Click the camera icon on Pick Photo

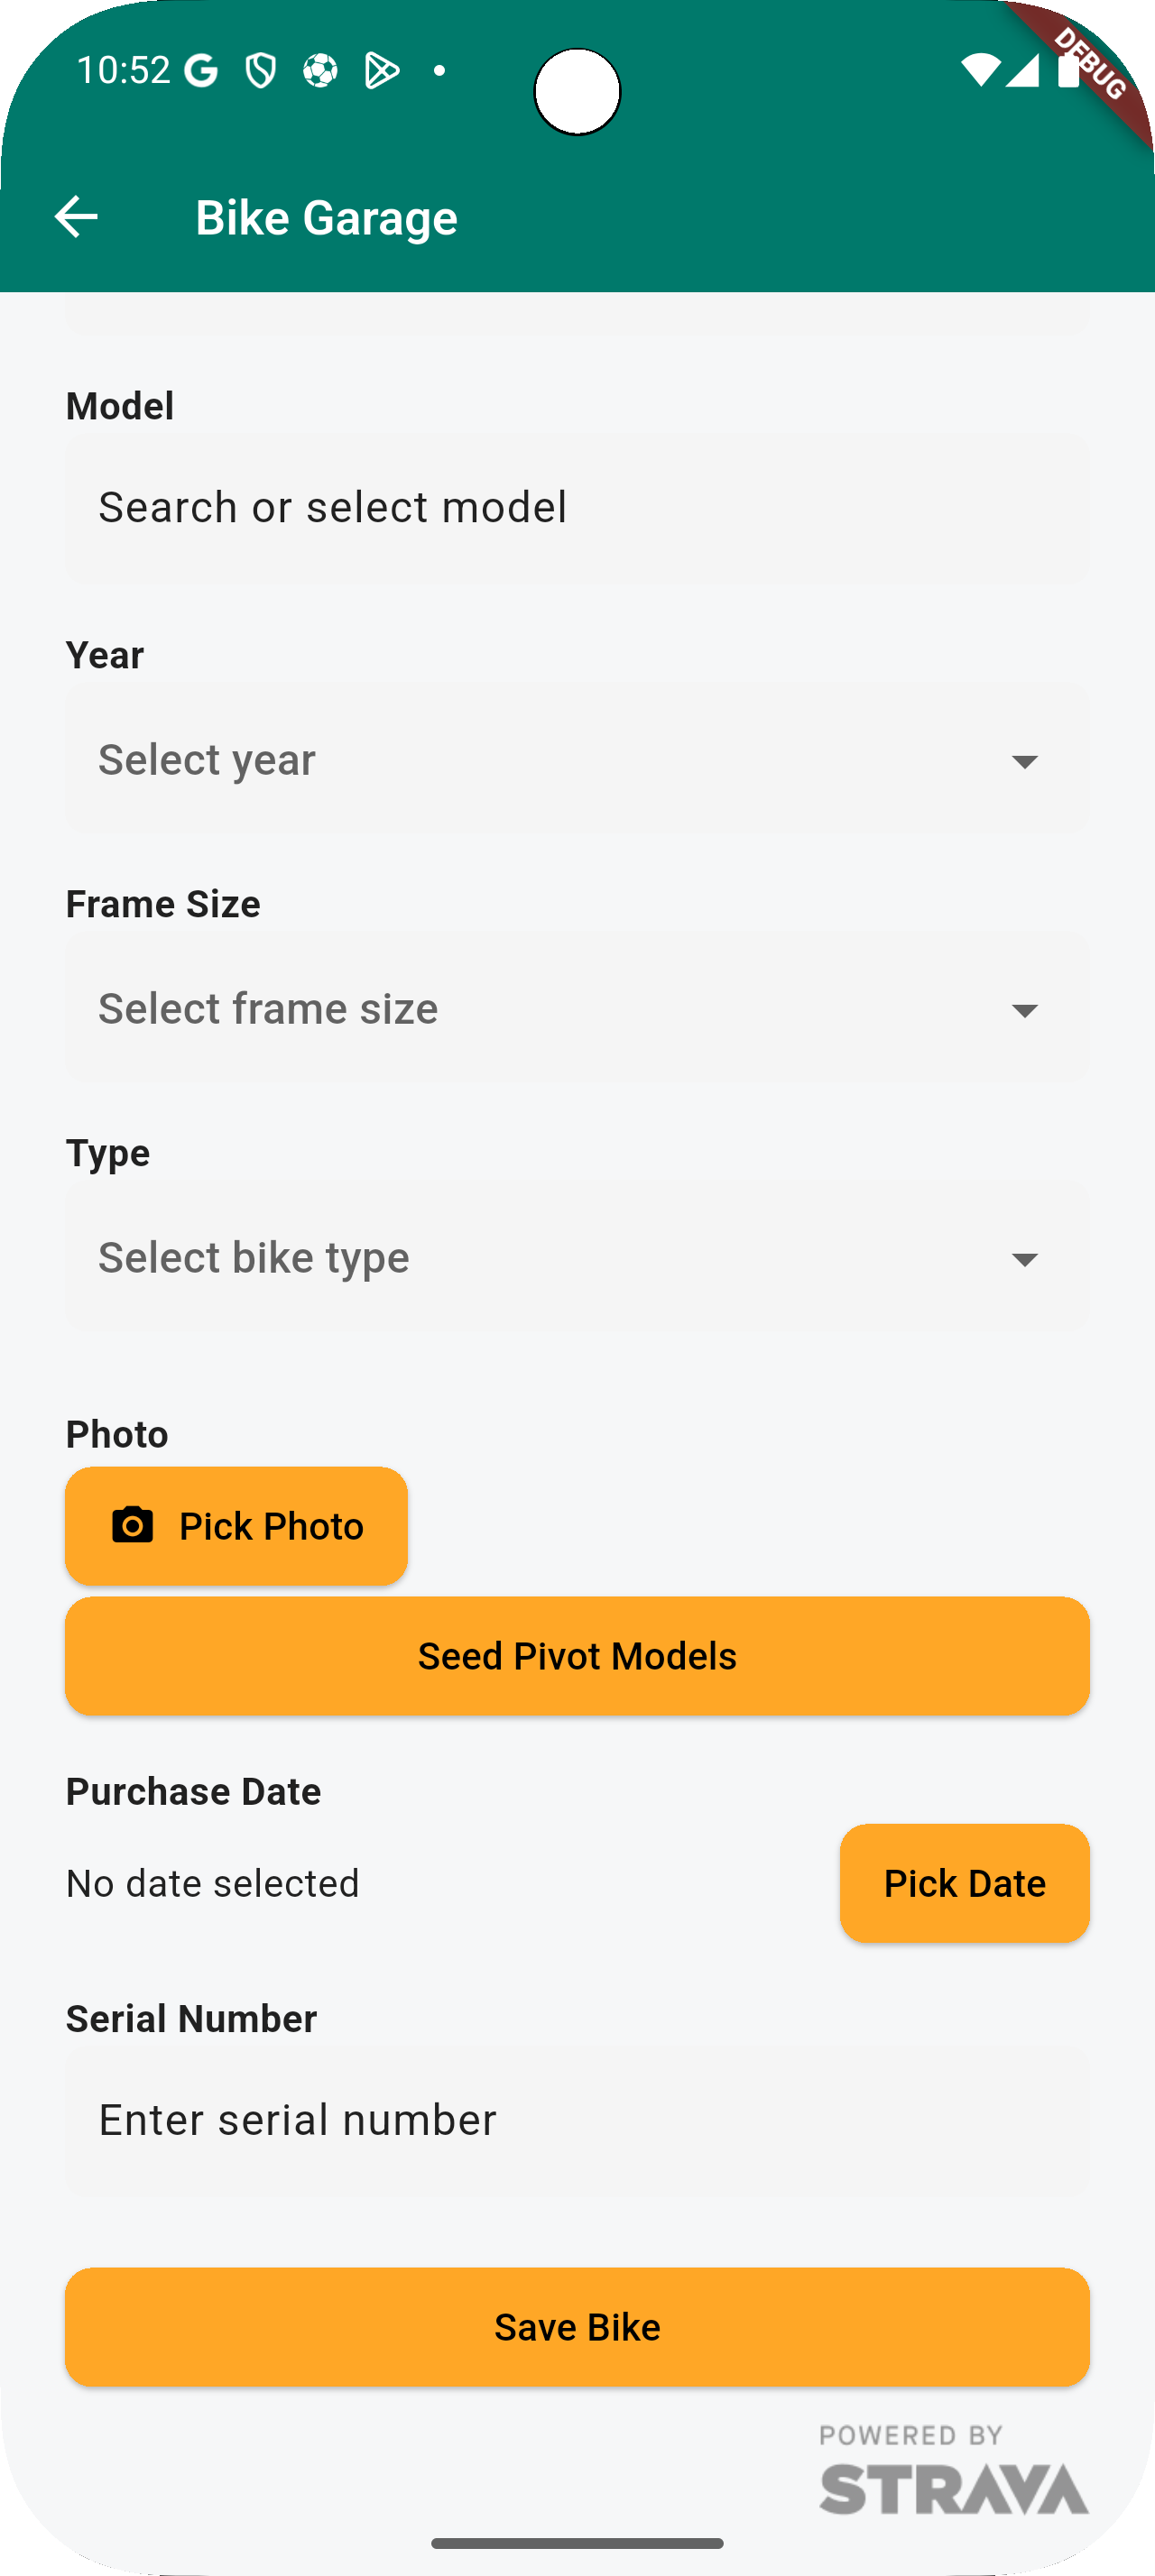[x=132, y=1525]
